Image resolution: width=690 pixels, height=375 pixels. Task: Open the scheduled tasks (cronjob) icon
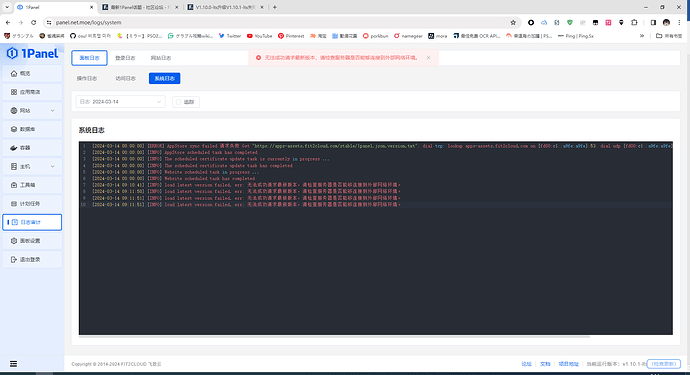[x=14, y=203]
